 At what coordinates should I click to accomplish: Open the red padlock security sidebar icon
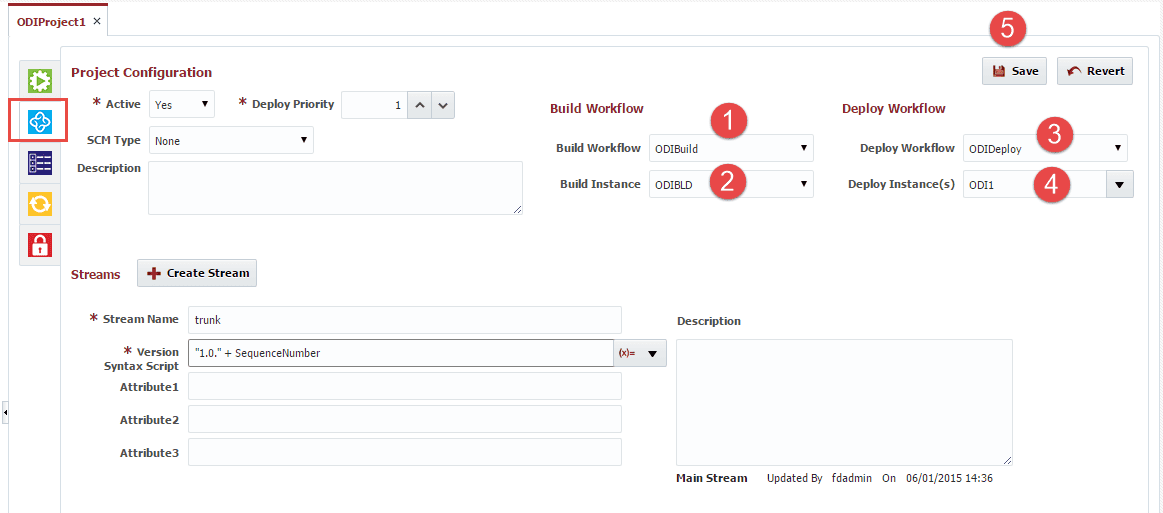(39, 245)
